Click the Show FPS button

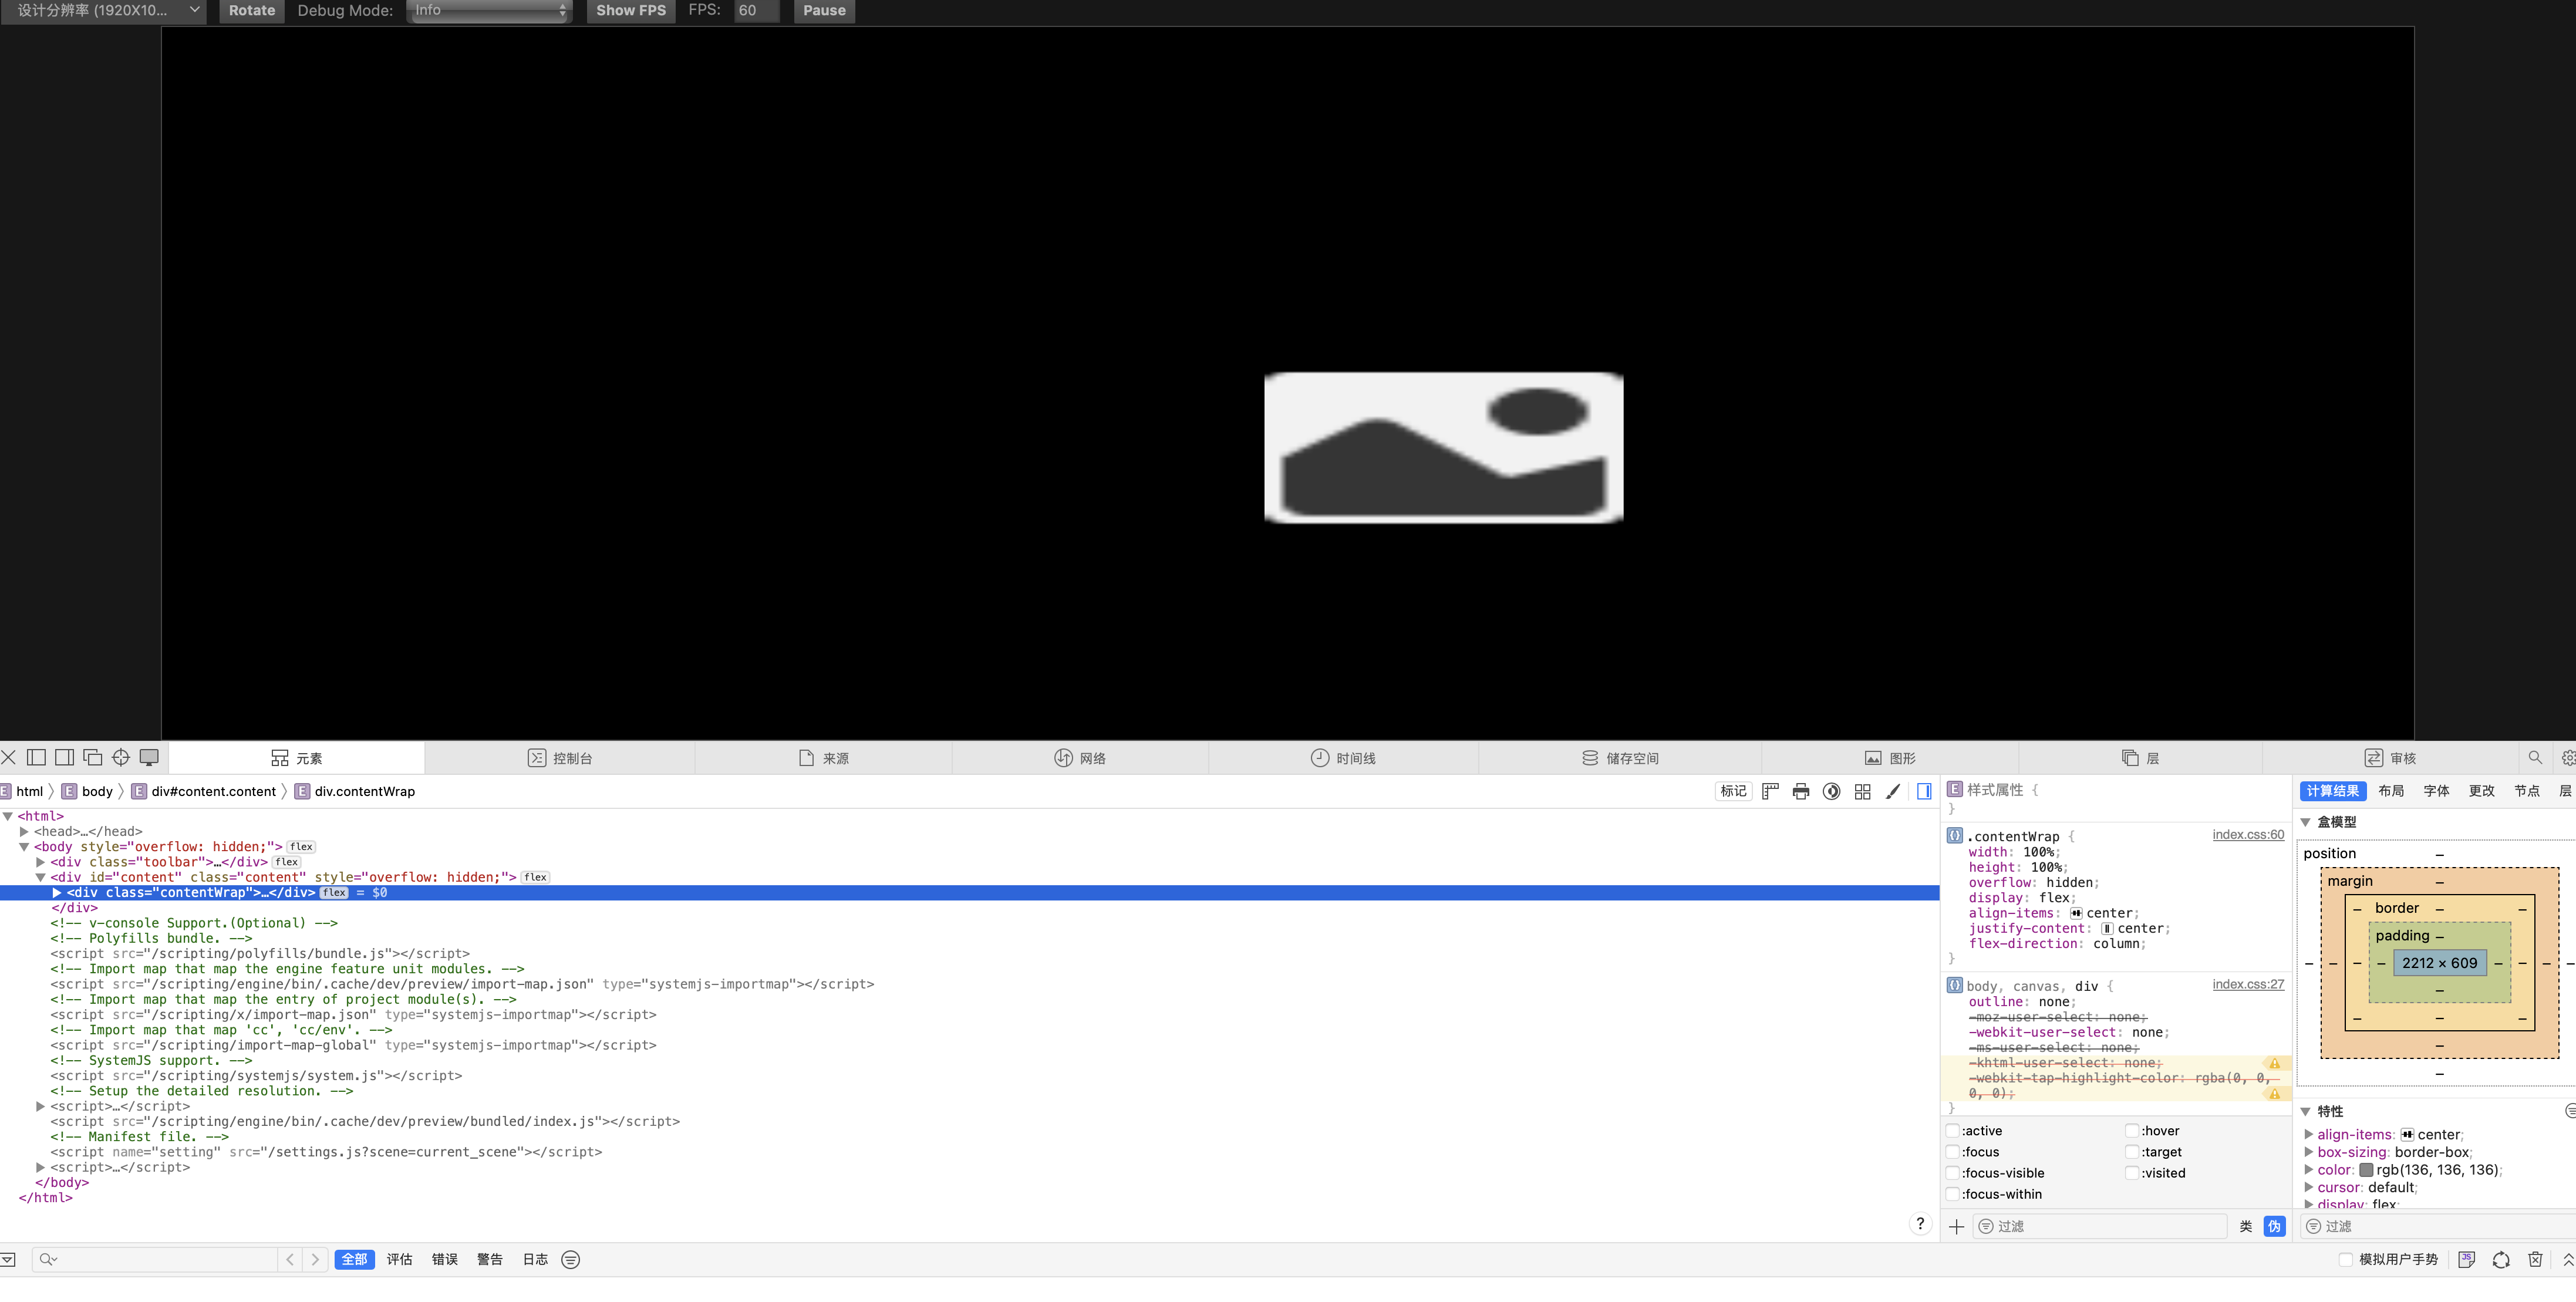pyautogui.click(x=630, y=10)
